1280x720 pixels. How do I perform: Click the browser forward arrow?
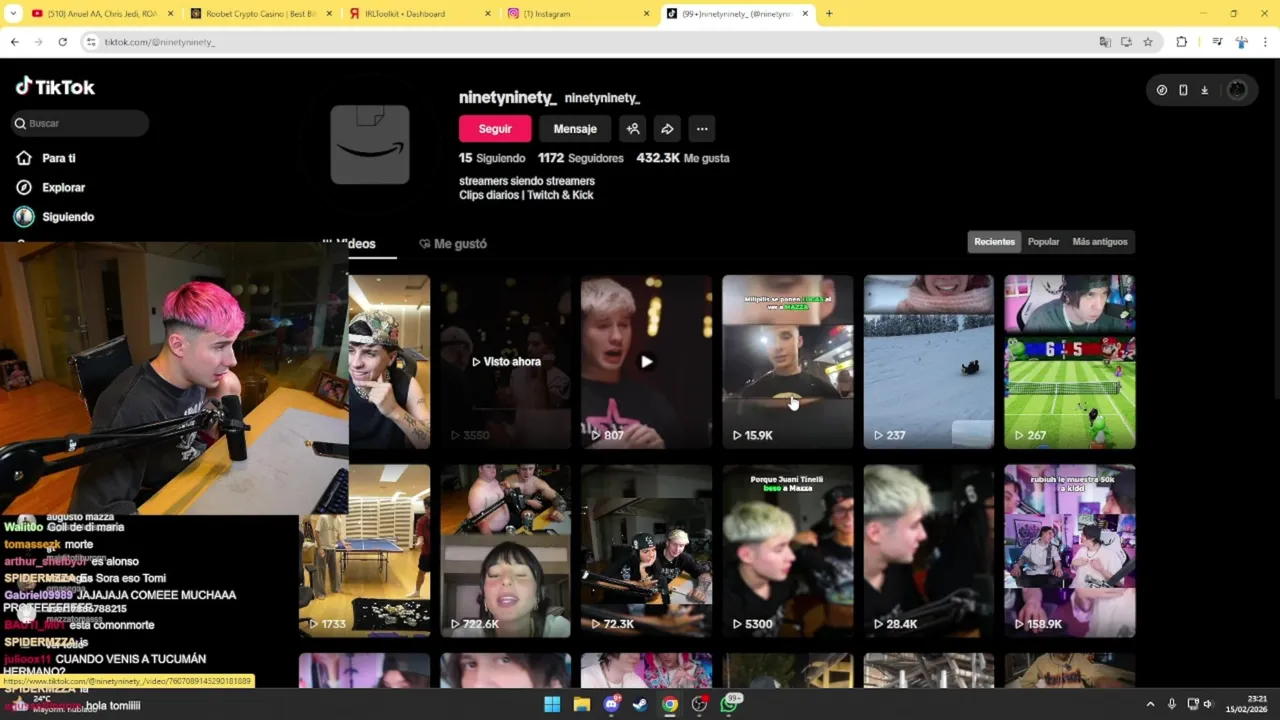[38, 42]
